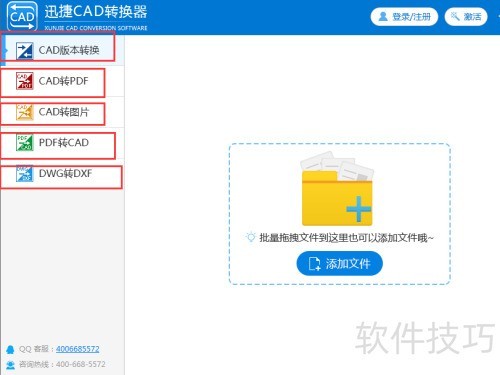Select the CAD版本转换 menu label
The width and height of the screenshot is (500, 375).
[x=69, y=50]
